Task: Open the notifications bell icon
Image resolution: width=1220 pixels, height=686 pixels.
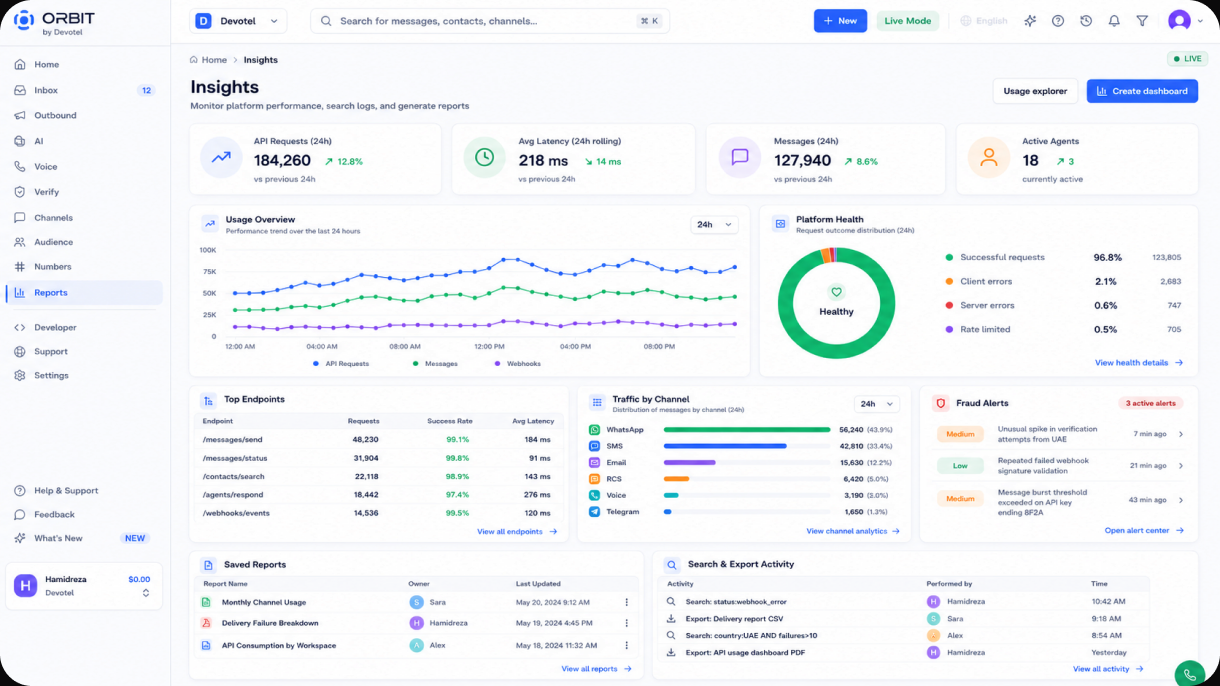Action: (x=1114, y=21)
